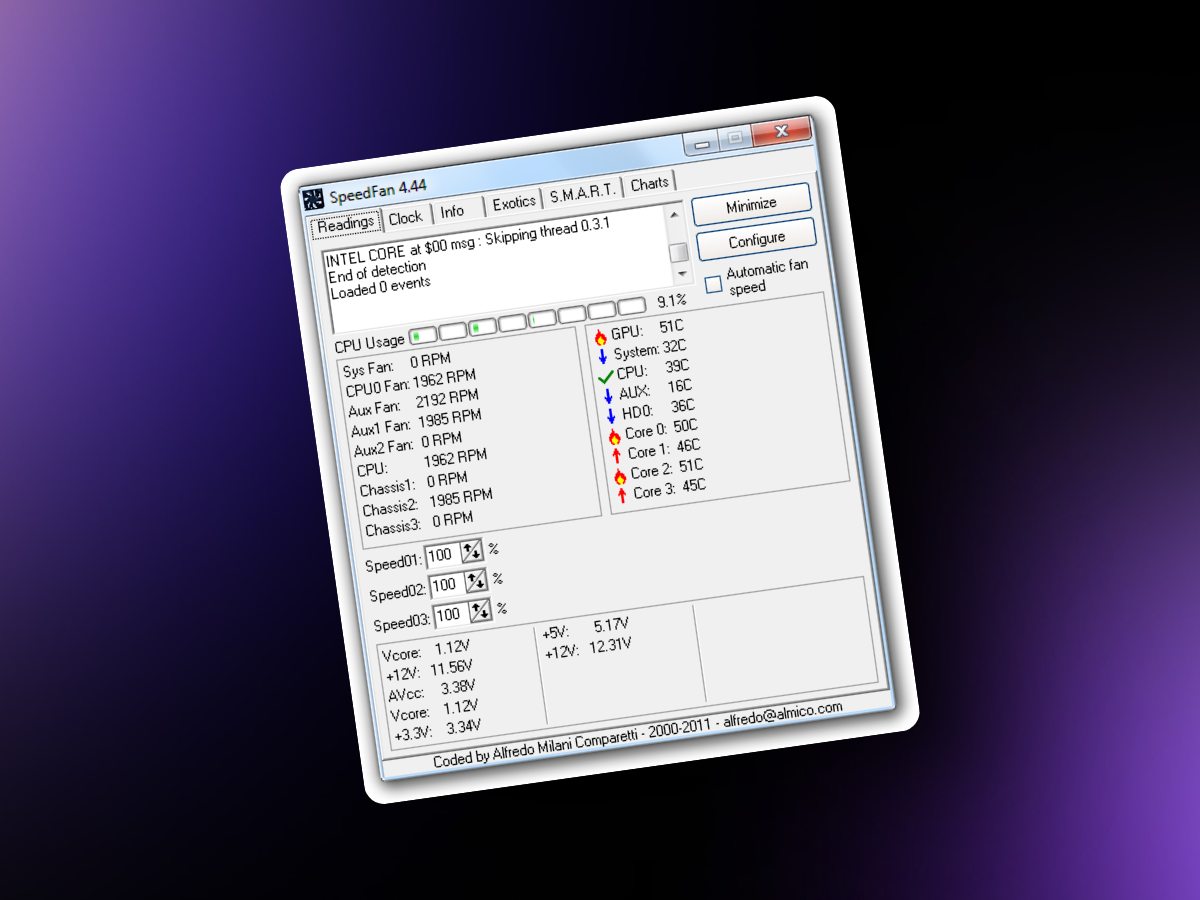Select the Chassis2 1985 RPM reading

click(428, 503)
